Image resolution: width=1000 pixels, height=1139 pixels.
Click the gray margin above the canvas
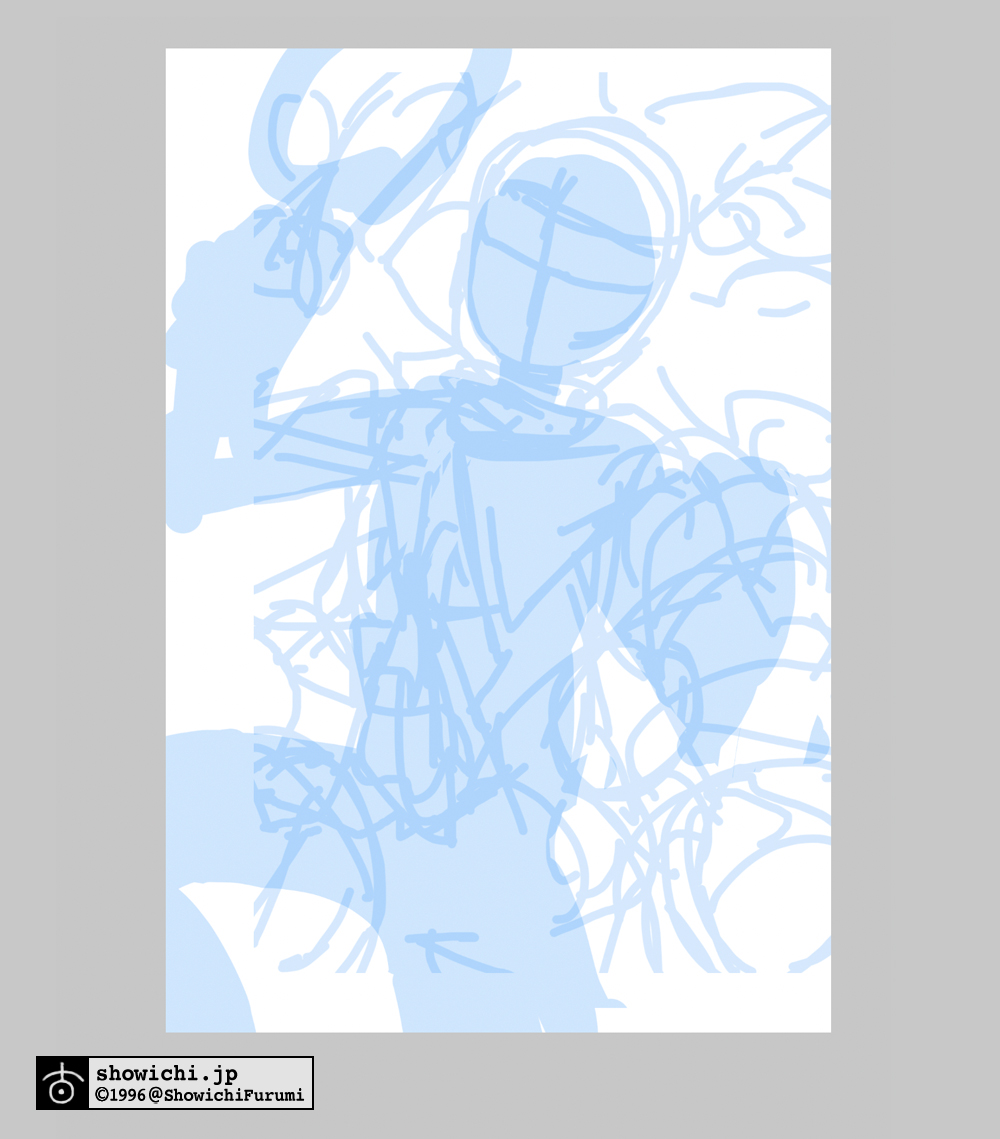point(500,24)
